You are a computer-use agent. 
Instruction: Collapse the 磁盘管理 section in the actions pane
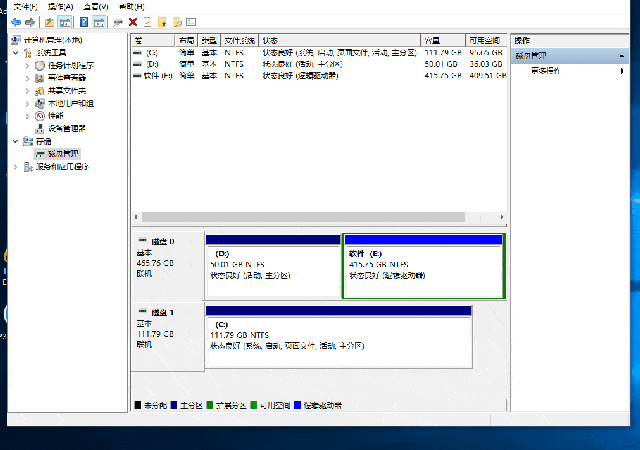click(x=622, y=56)
